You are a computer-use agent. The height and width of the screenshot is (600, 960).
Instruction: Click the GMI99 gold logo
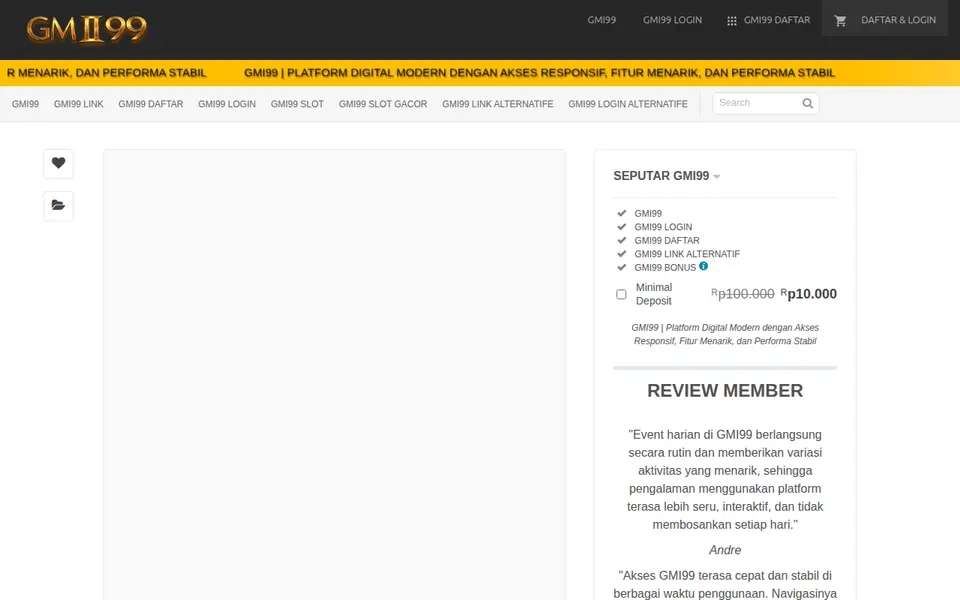click(86, 29)
